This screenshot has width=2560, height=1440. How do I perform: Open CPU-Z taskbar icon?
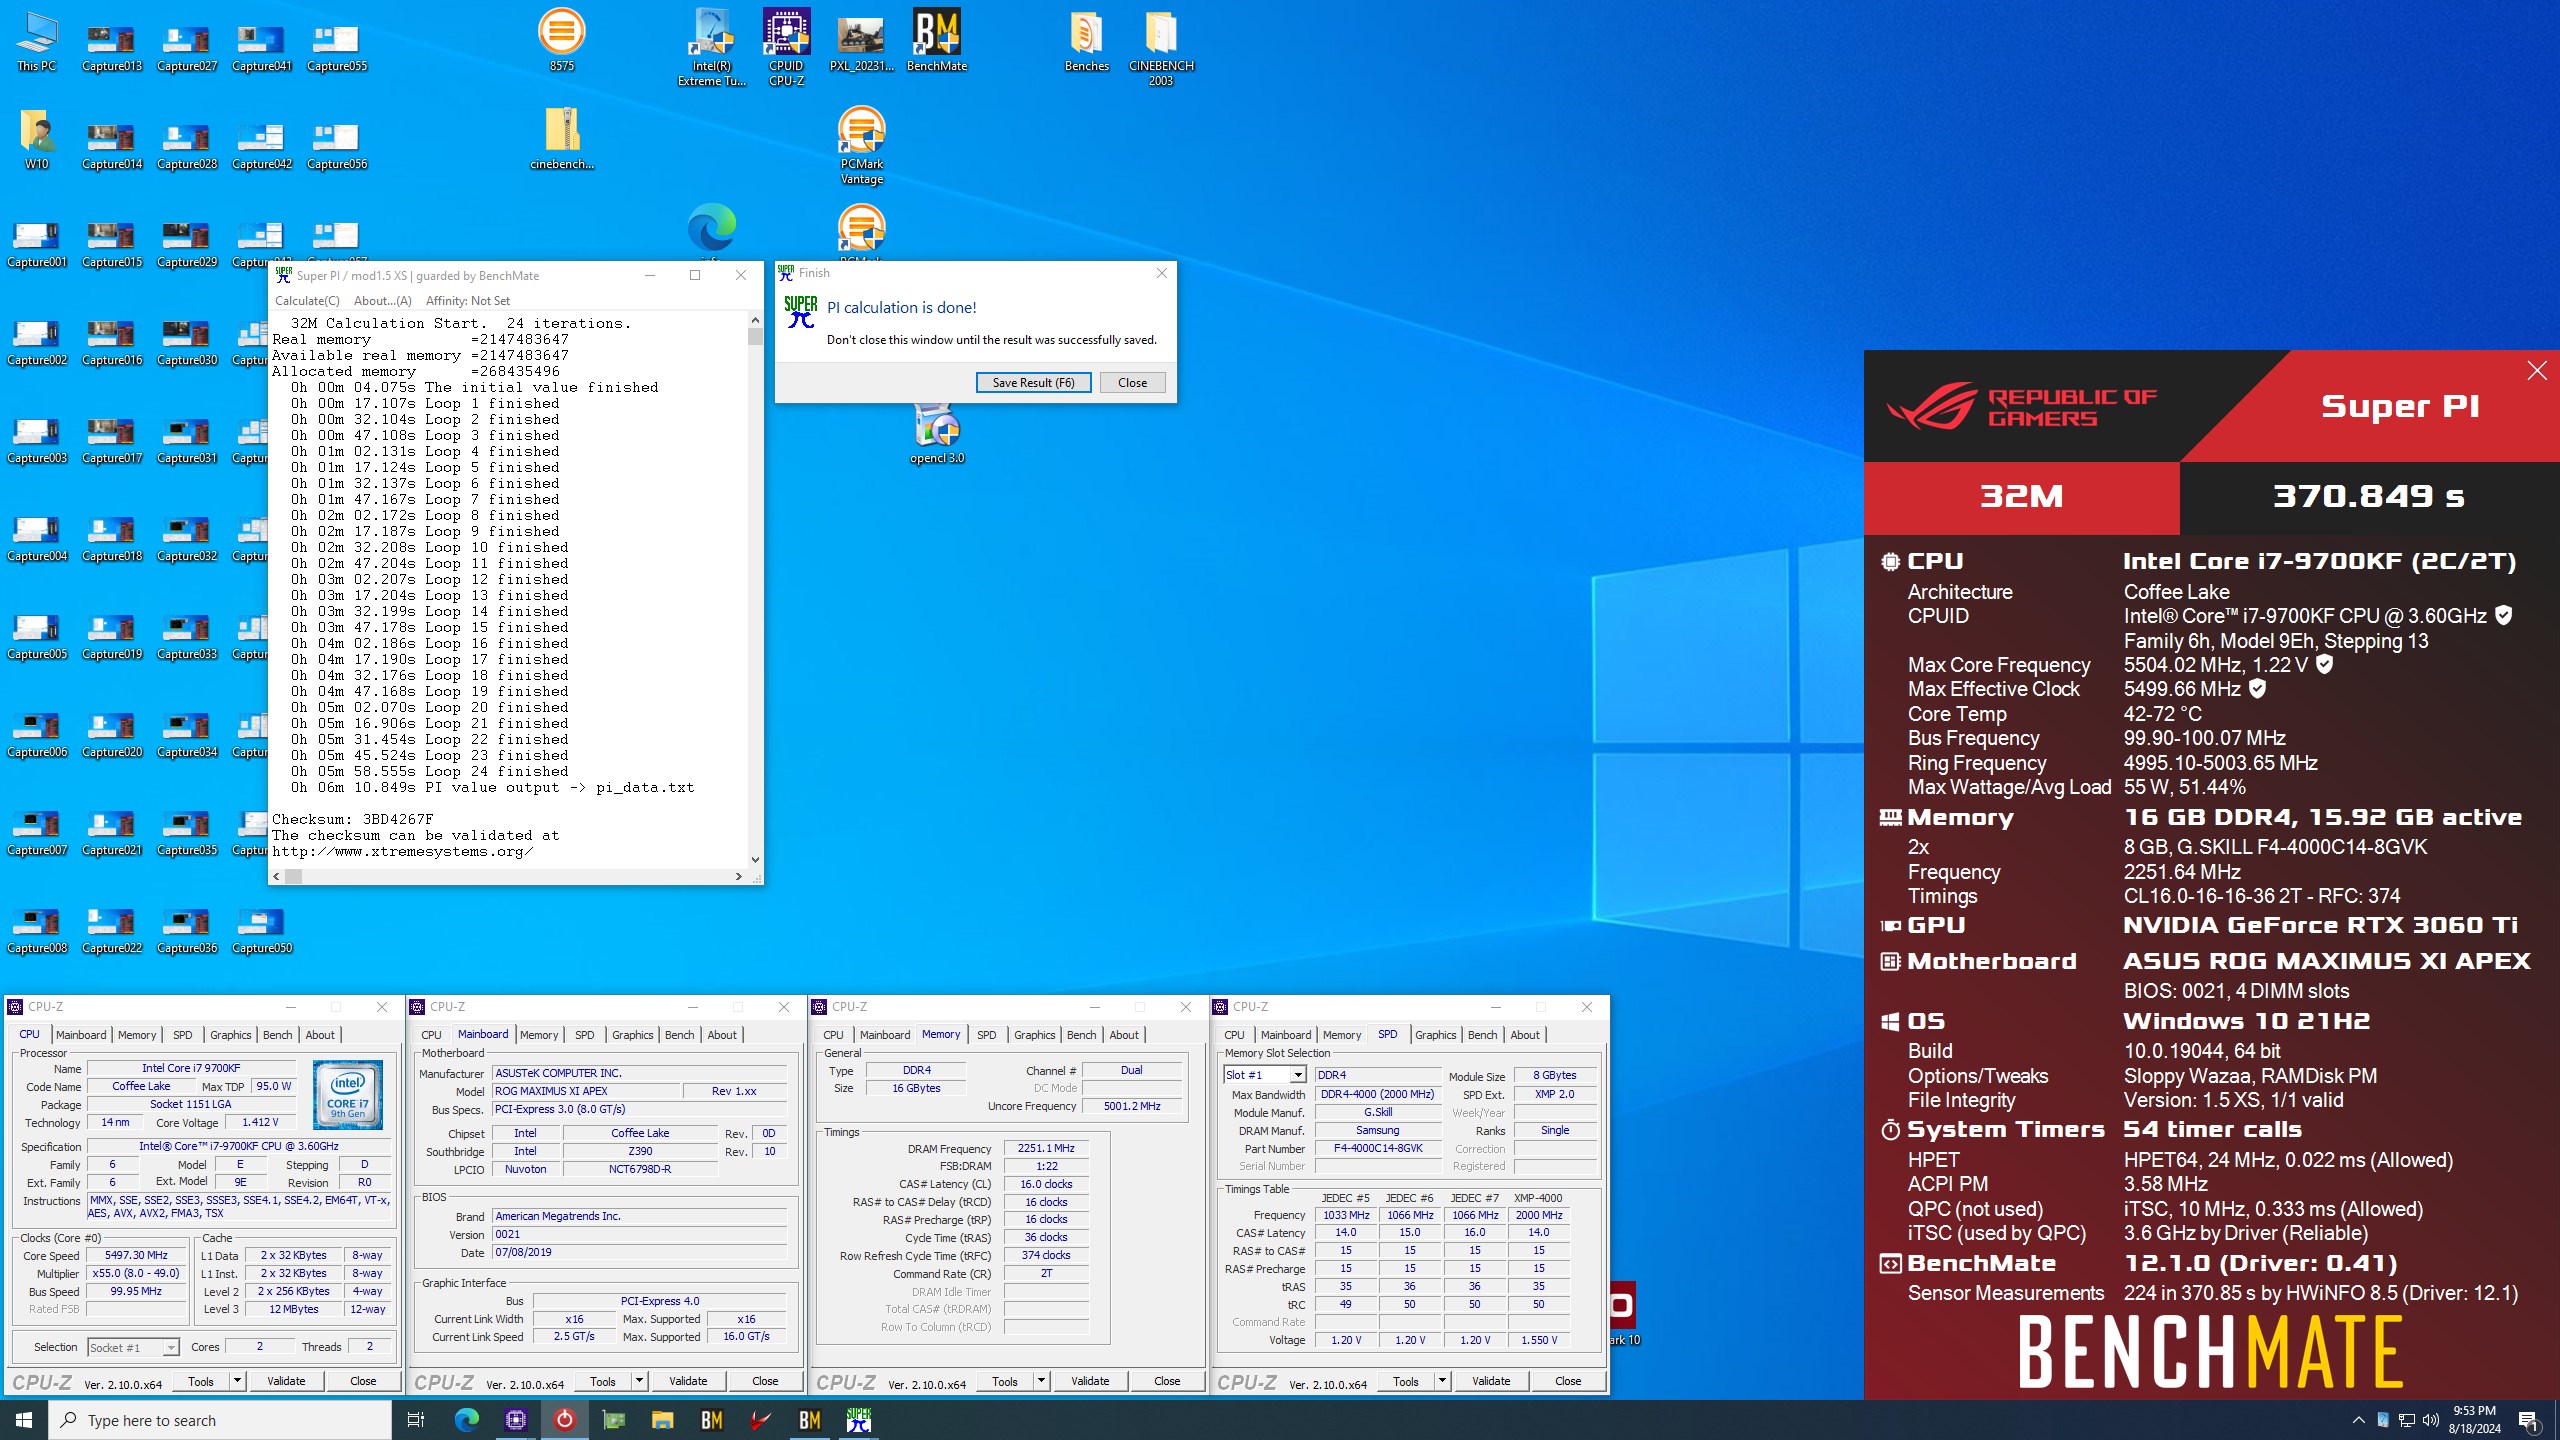coord(516,1420)
